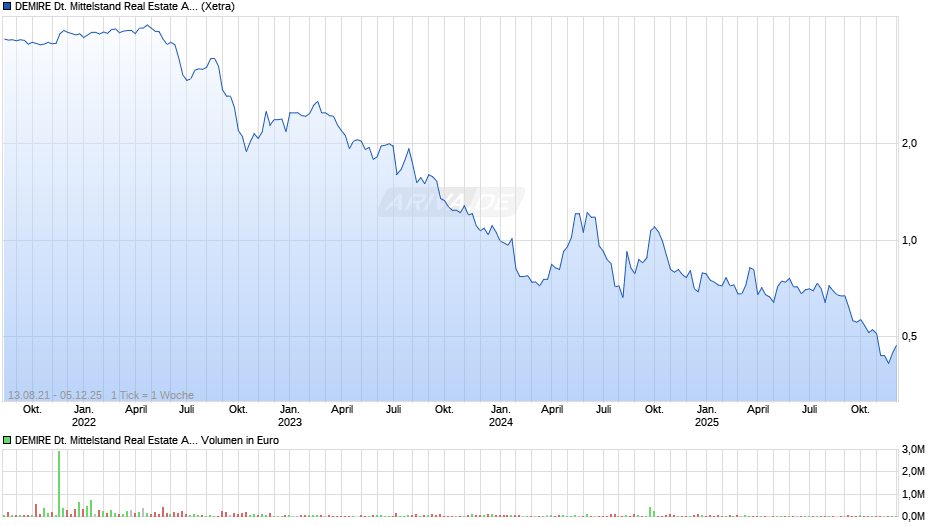Click the 'Jan. 2024' axis label
The height and width of the screenshot is (526, 940).
pos(501,416)
